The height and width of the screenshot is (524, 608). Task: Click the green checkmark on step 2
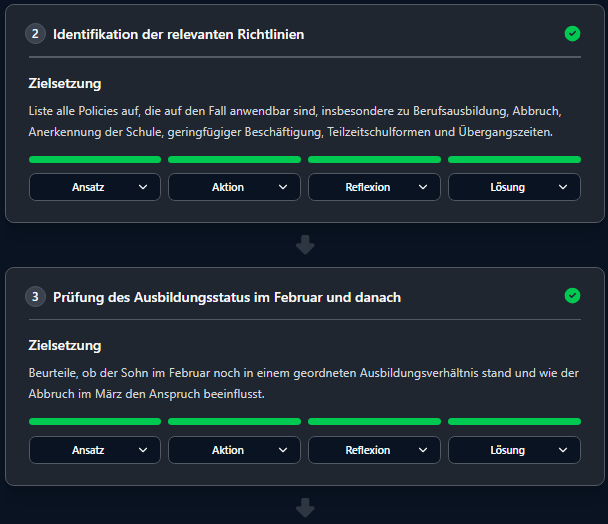pyautogui.click(x=572, y=34)
